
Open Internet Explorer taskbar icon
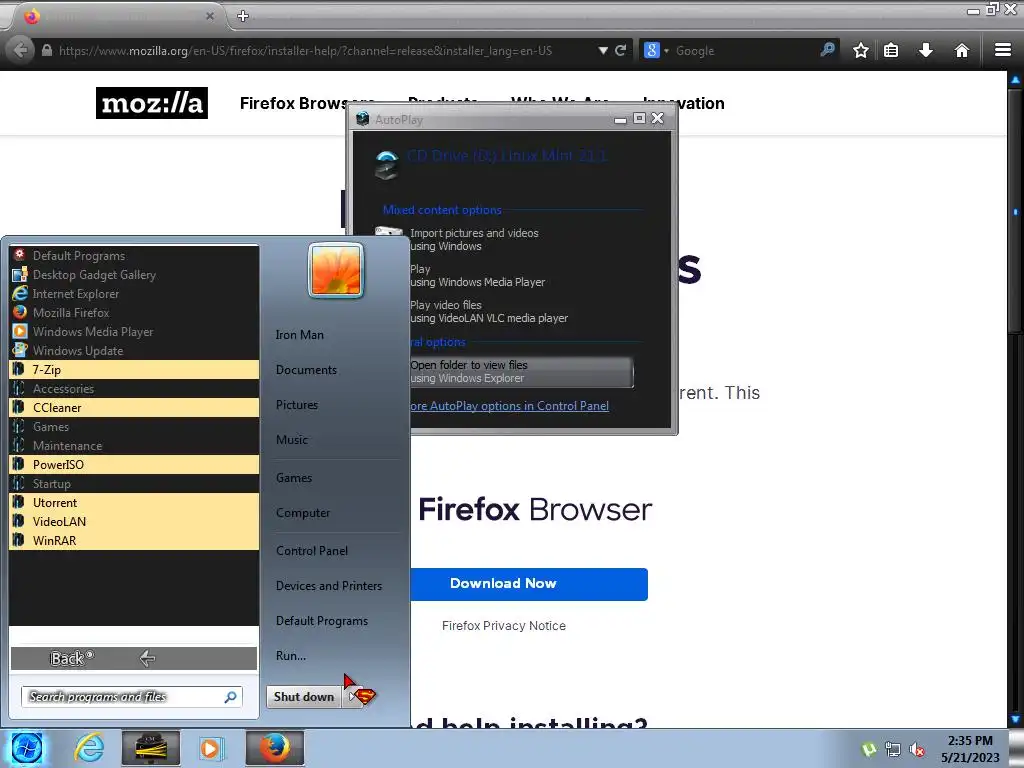(89, 748)
